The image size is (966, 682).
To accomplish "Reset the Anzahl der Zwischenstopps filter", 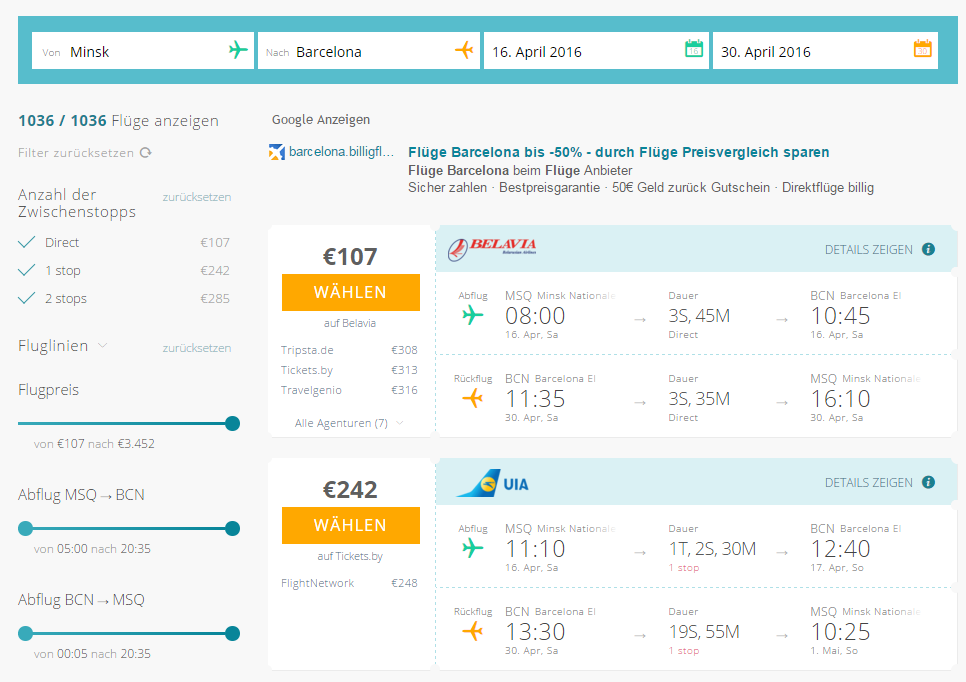I will click(x=197, y=197).
